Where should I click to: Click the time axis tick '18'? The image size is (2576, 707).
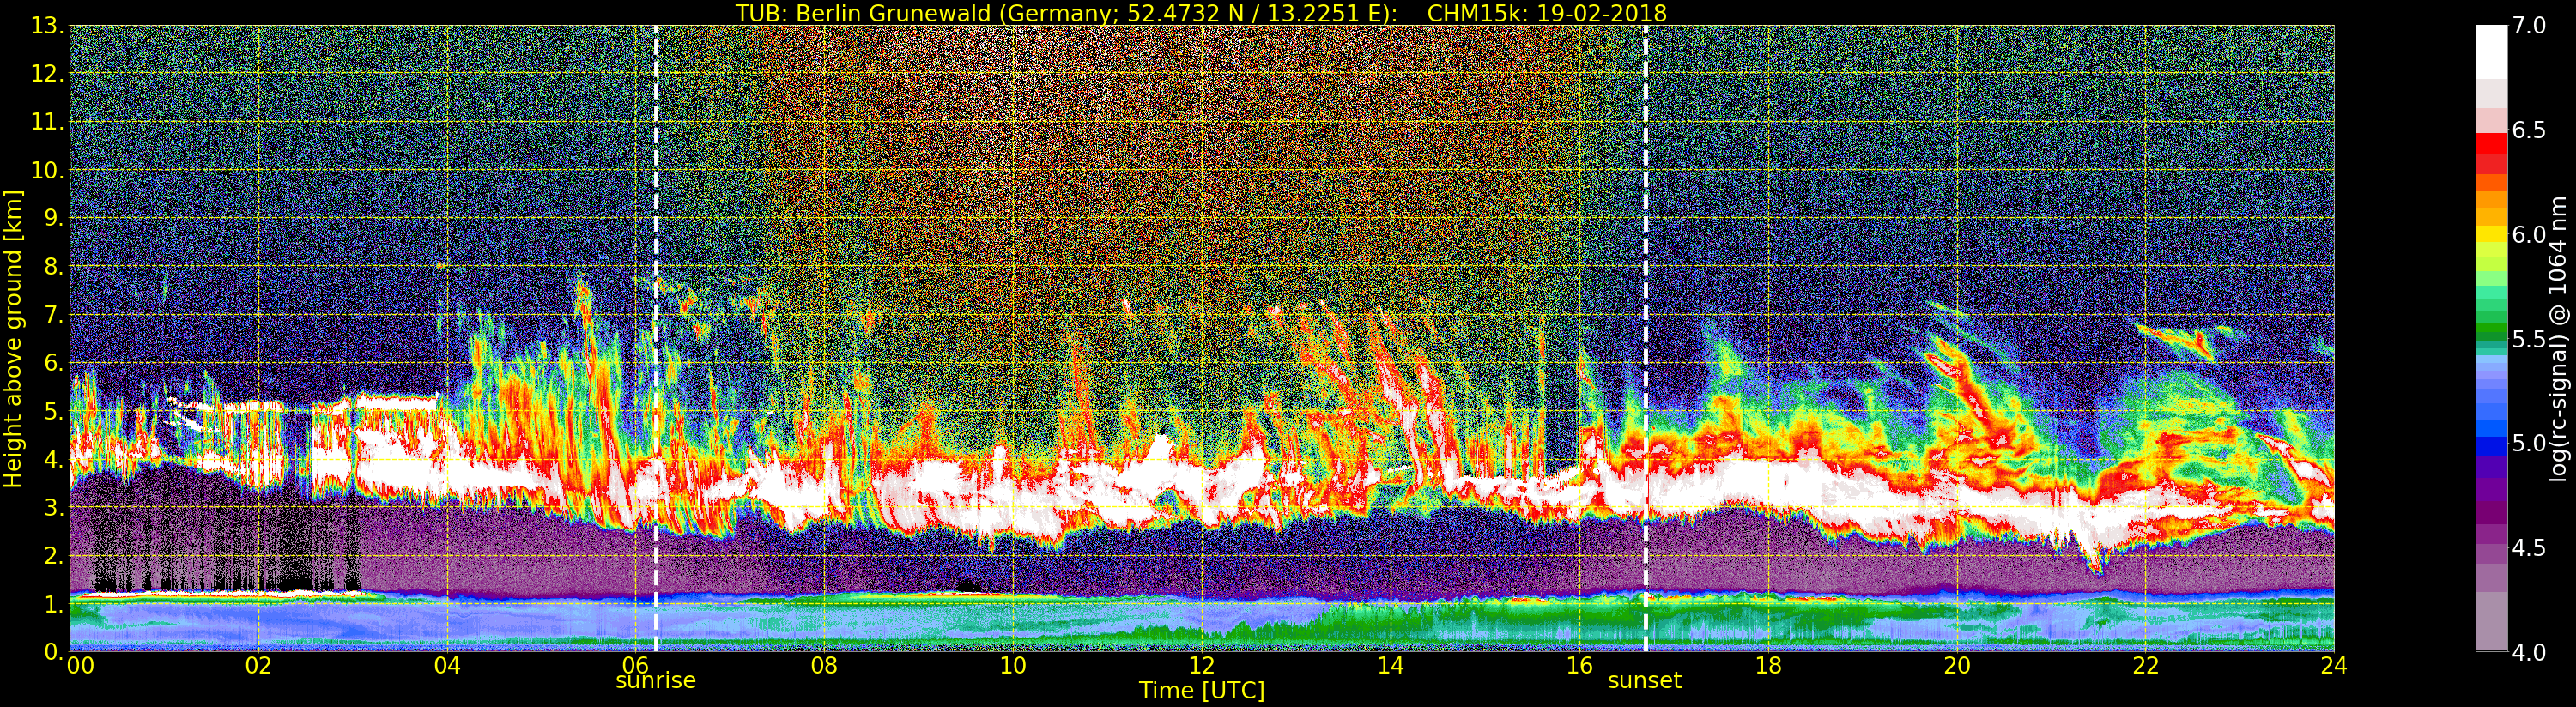(1768, 666)
